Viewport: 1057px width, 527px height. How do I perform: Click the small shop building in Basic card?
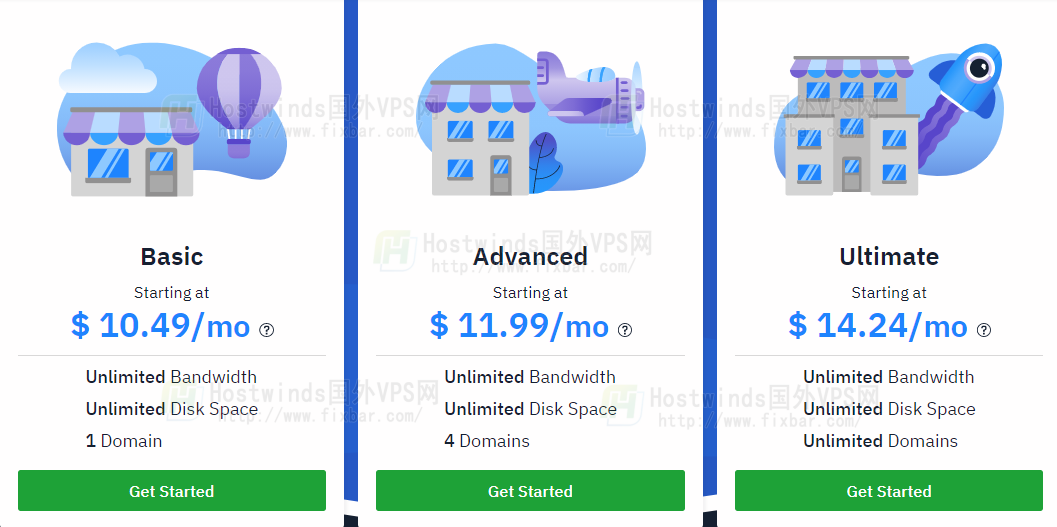pos(131,152)
